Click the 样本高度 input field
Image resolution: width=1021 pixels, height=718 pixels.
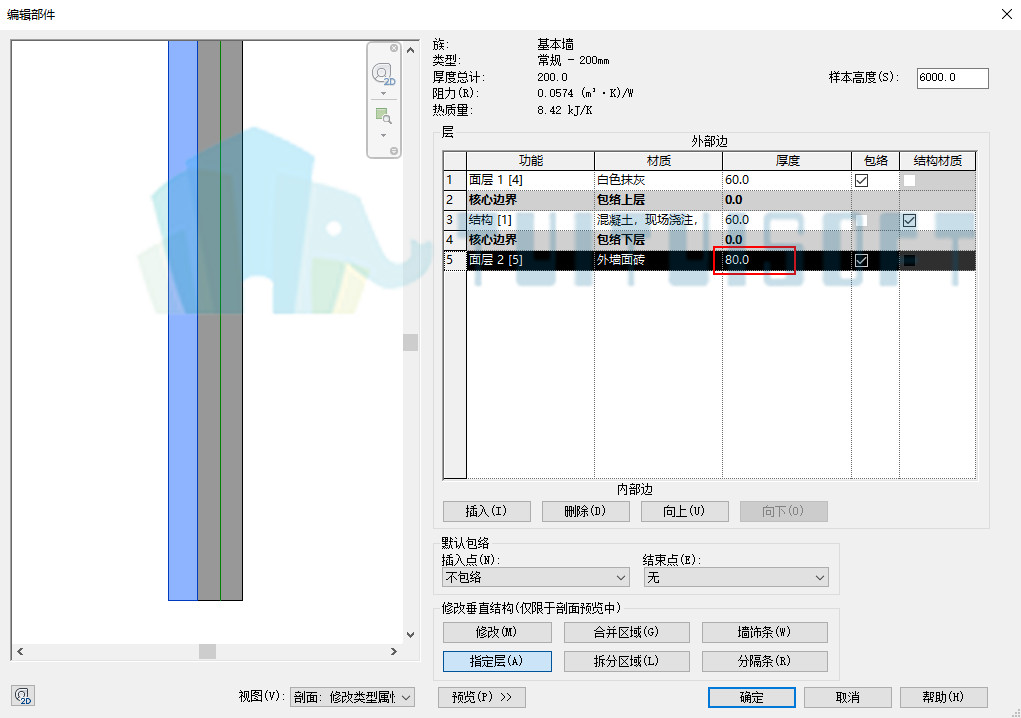tap(953, 77)
